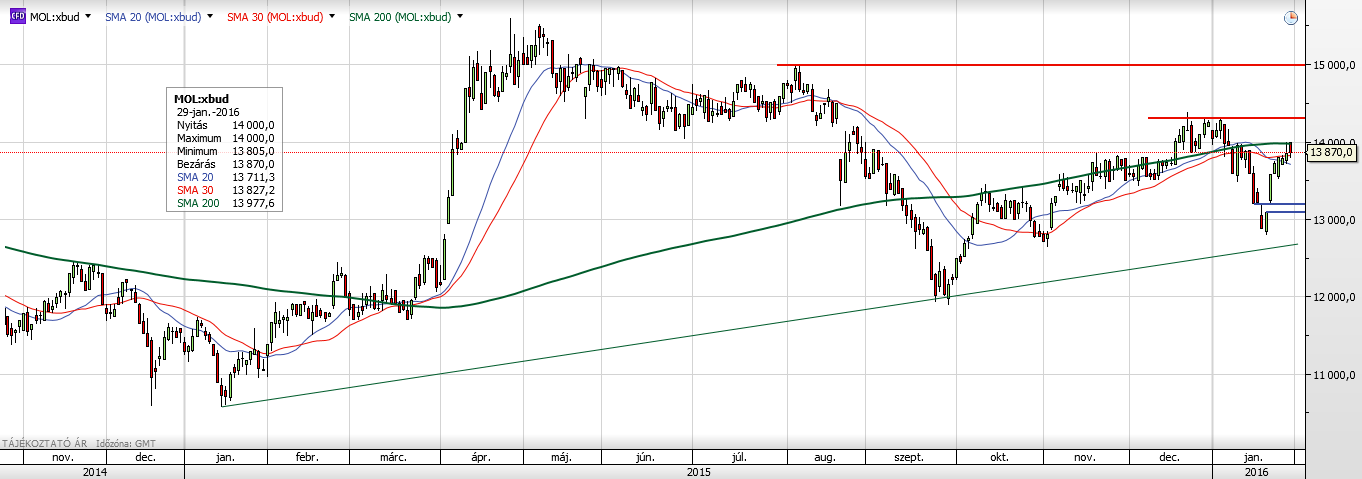Select the current price tag 13 870,0
This screenshot has width=1362, height=479.
[x=1331, y=152]
